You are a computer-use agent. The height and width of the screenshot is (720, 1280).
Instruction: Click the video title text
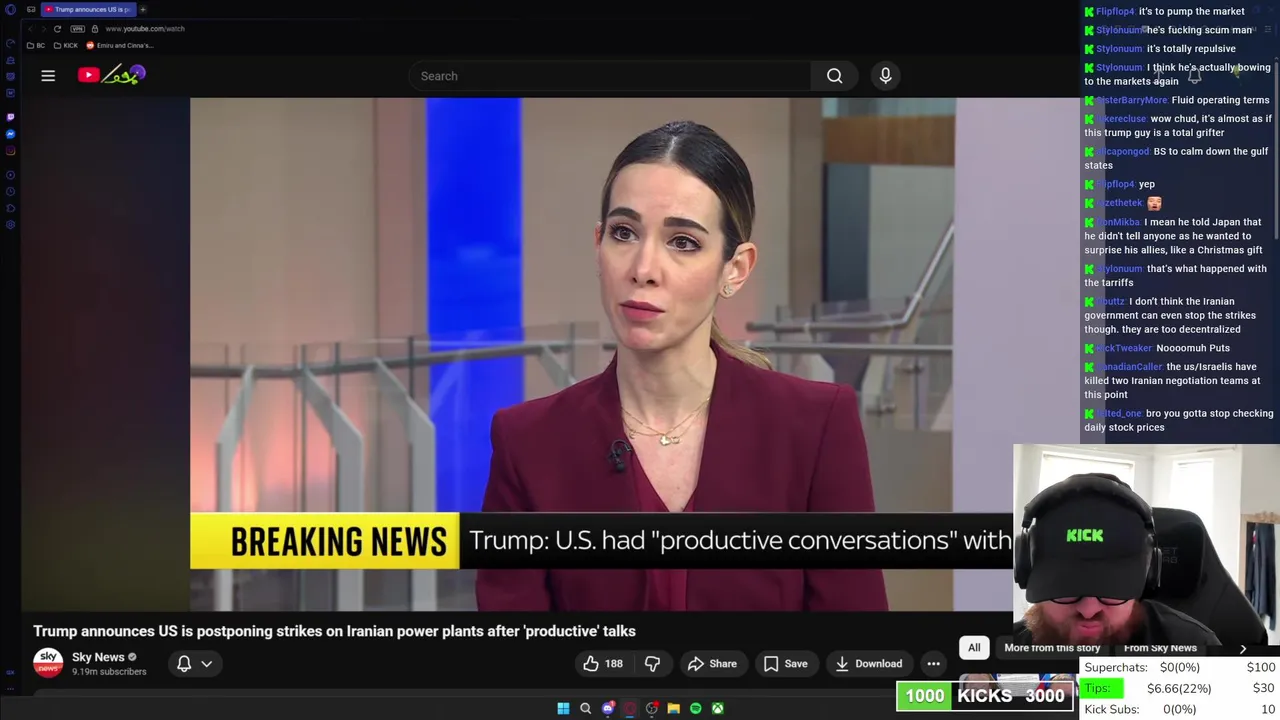pyautogui.click(x=334, y=631)
